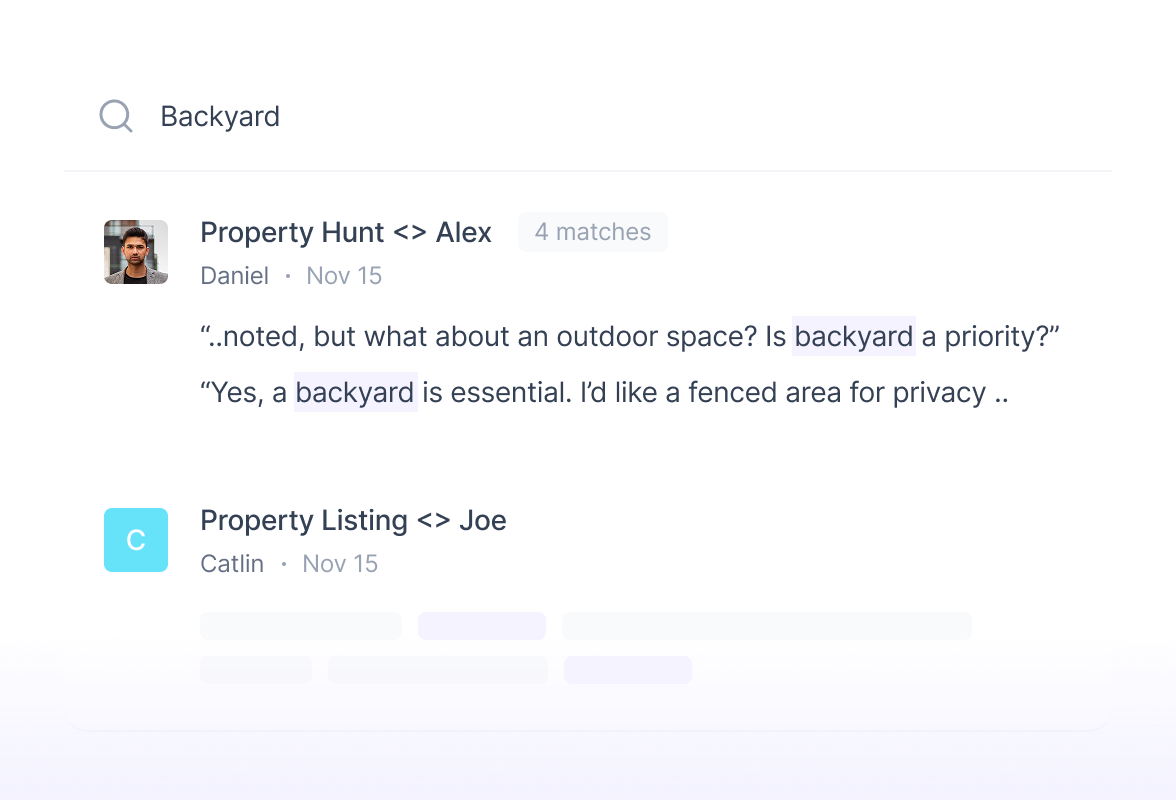Click the longest gray placeholder bar under Catlin

(x=766, y=626)
